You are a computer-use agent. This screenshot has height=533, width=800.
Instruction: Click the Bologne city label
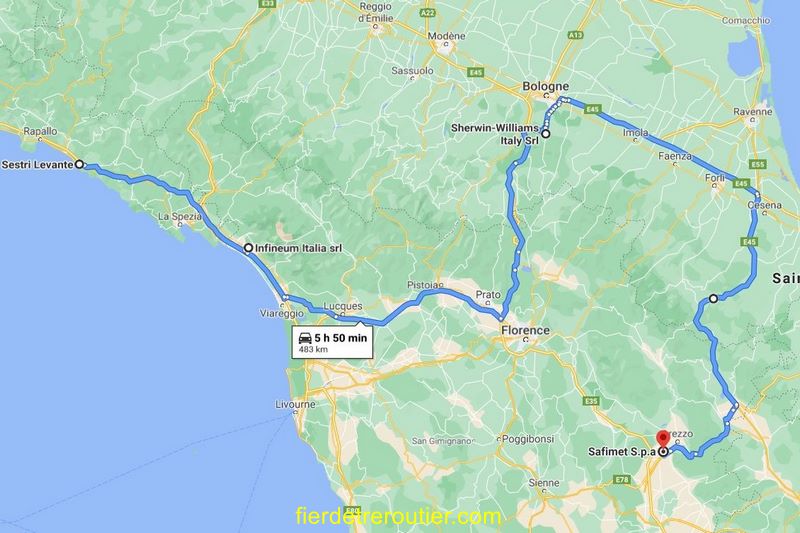click(545, 86)
